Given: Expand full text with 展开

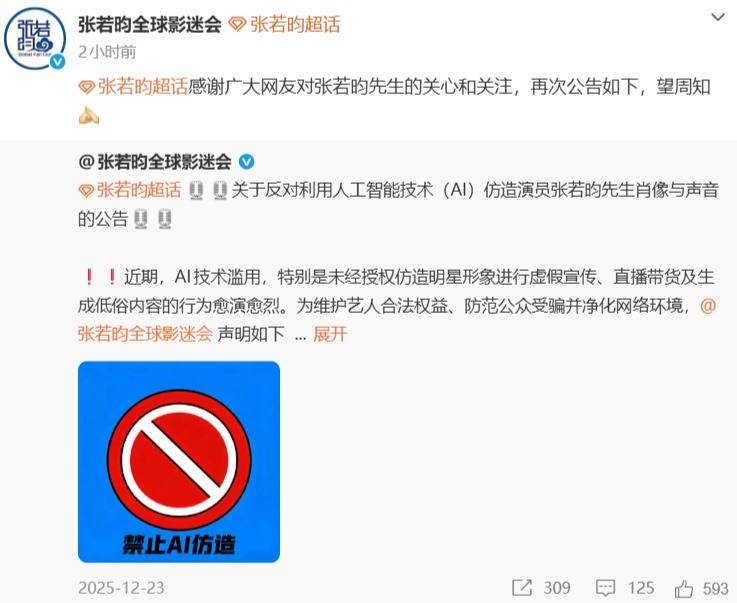Looking at the screenshot, I should (x=330, y=334).
